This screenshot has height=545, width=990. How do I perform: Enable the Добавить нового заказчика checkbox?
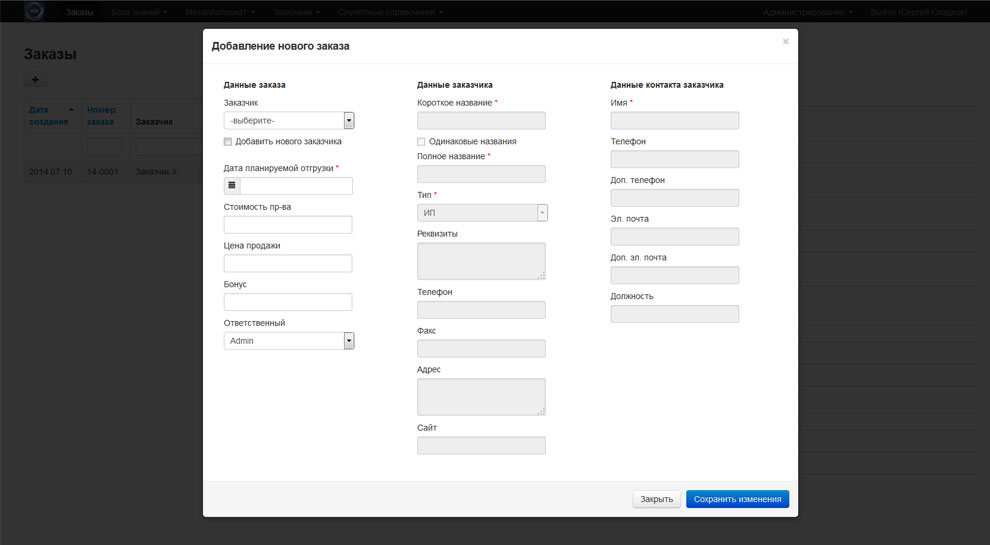229,142
